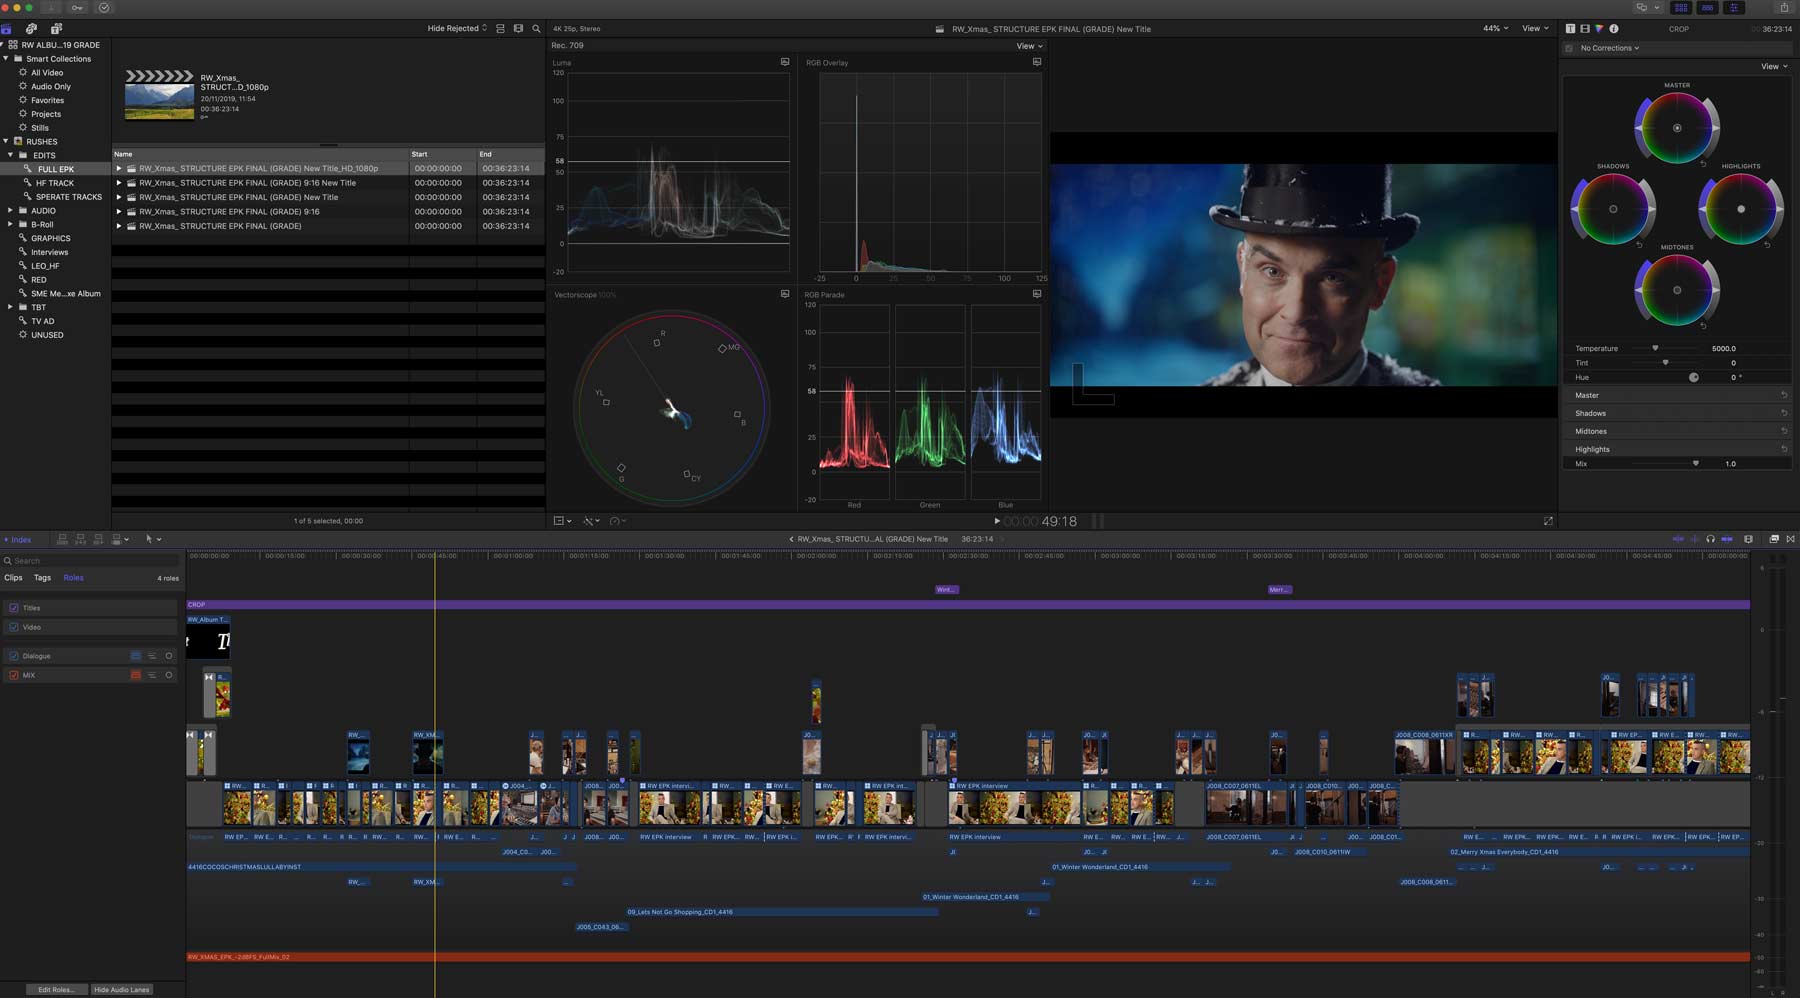Open the keyword editor key icon

(77, 7)
